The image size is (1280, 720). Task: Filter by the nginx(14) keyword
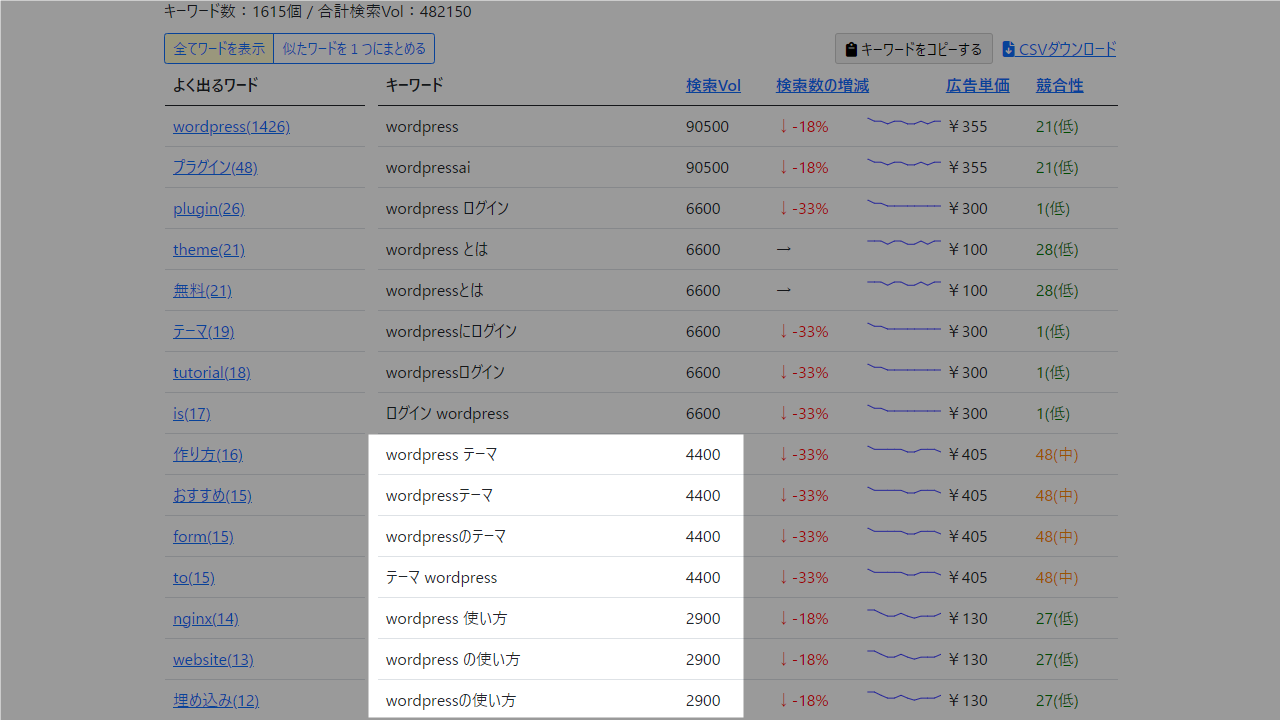point(205,618)
